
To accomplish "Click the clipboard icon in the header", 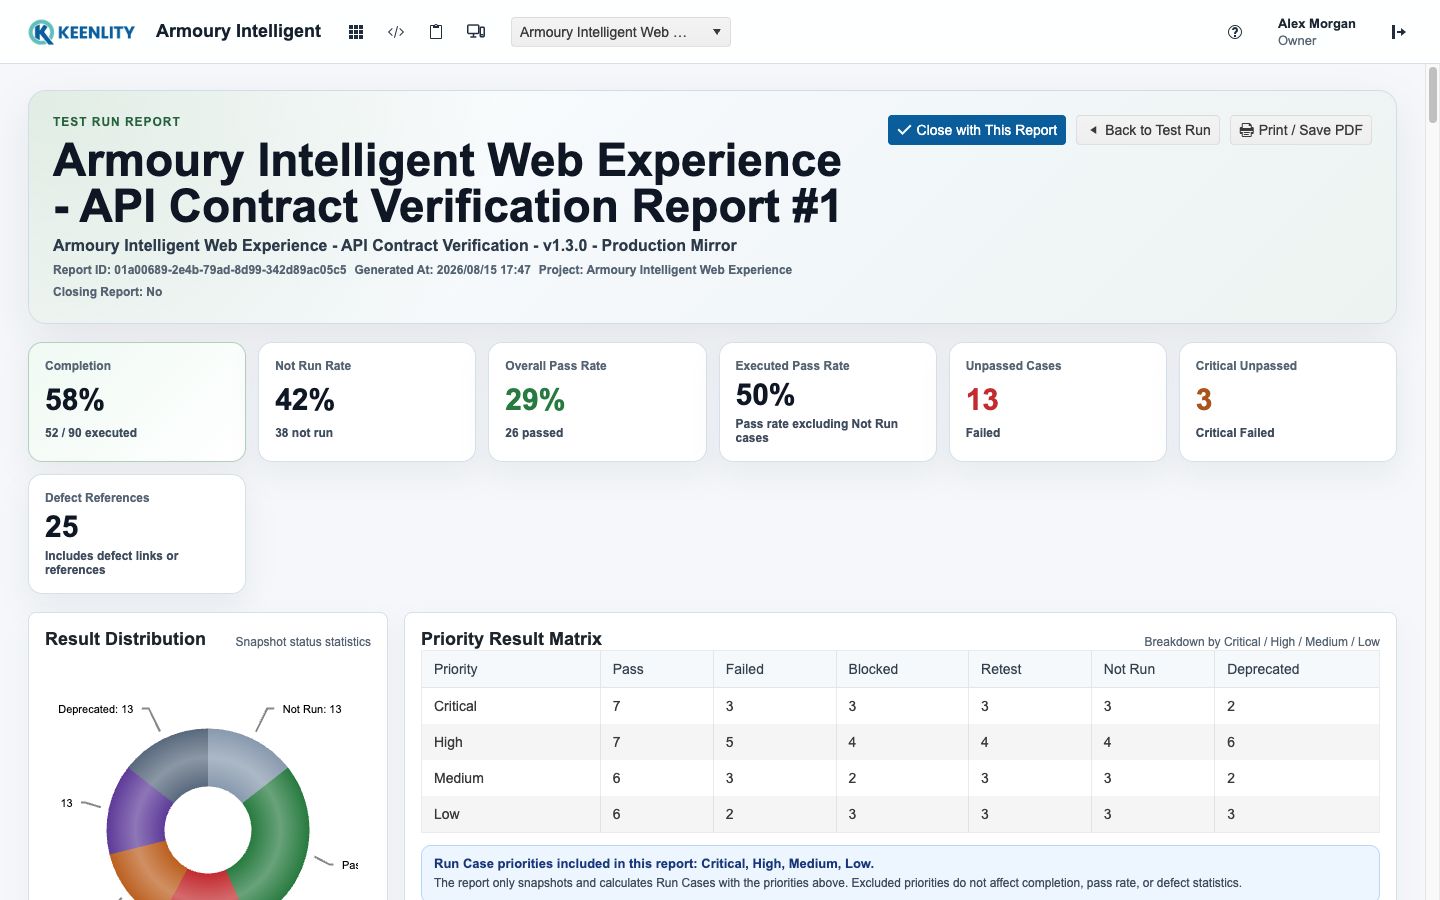I will [x=436, y=32].
